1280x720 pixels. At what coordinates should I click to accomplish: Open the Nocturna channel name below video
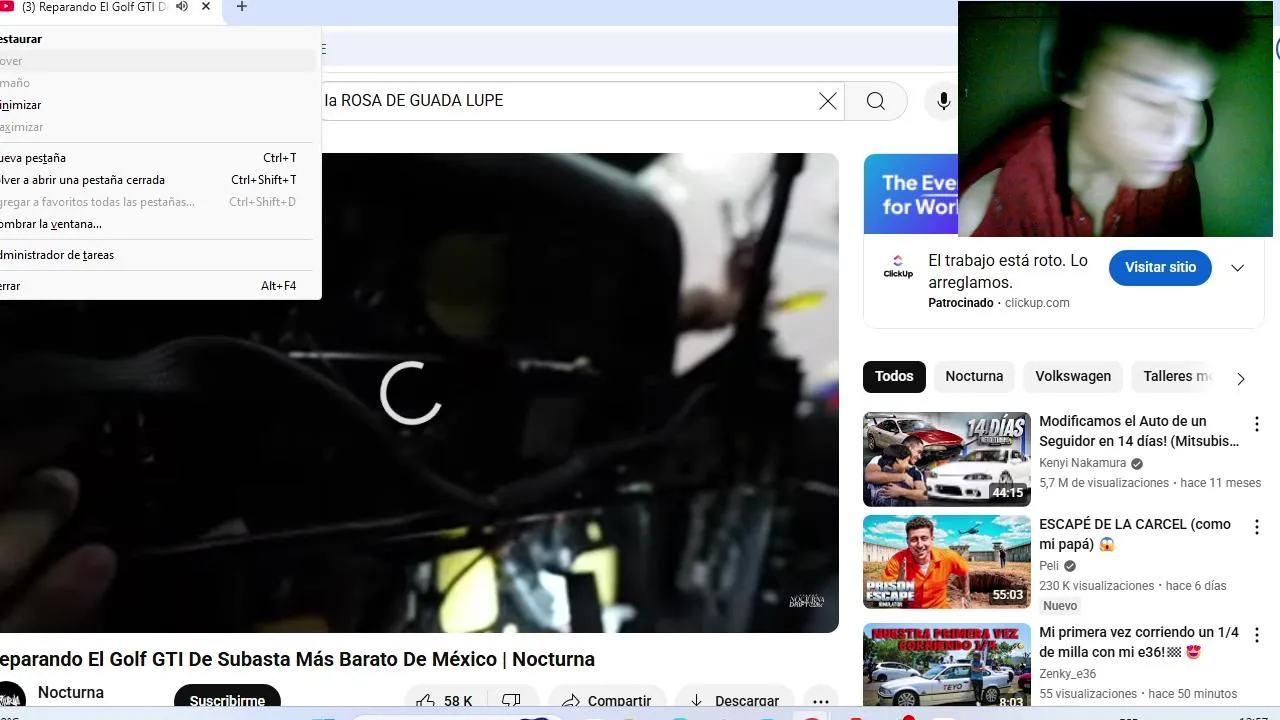point(71,693)
